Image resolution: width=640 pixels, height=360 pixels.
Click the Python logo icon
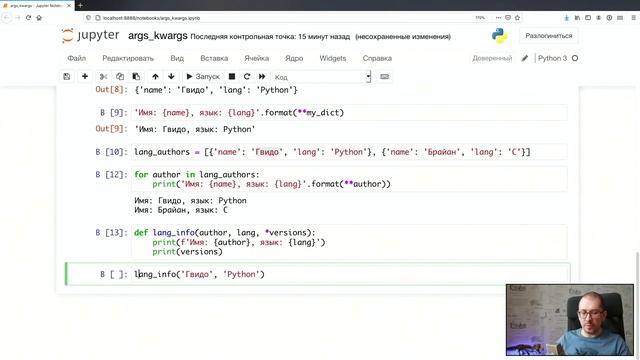[x=499, y=36]
